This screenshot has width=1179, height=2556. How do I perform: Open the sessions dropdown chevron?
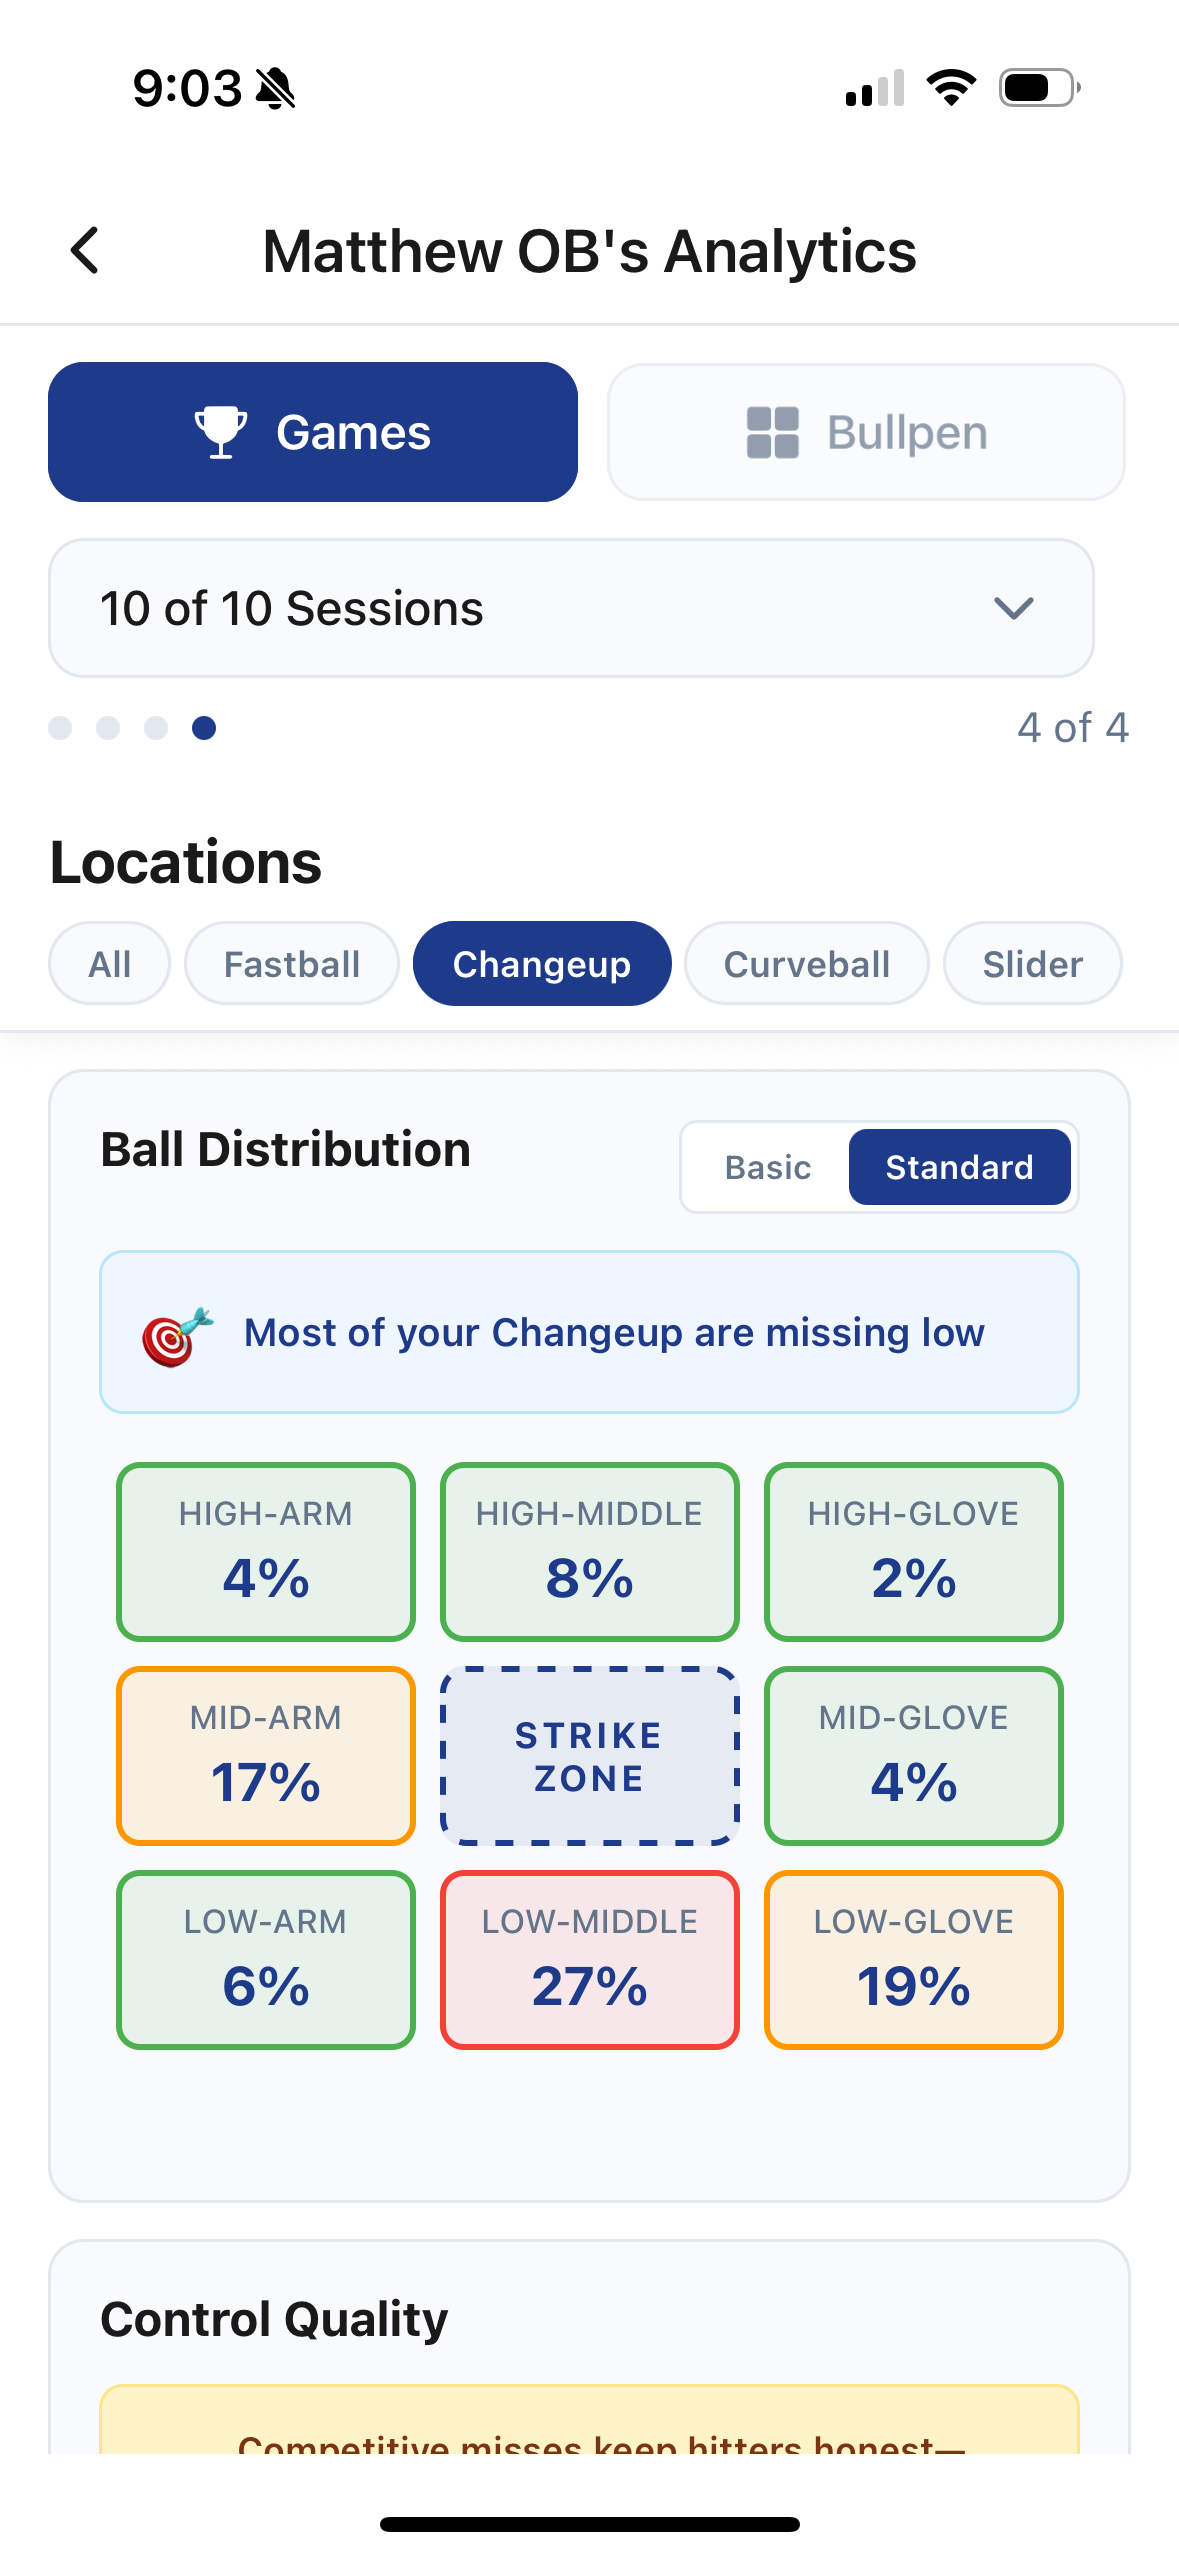[x=1013, y=608]
